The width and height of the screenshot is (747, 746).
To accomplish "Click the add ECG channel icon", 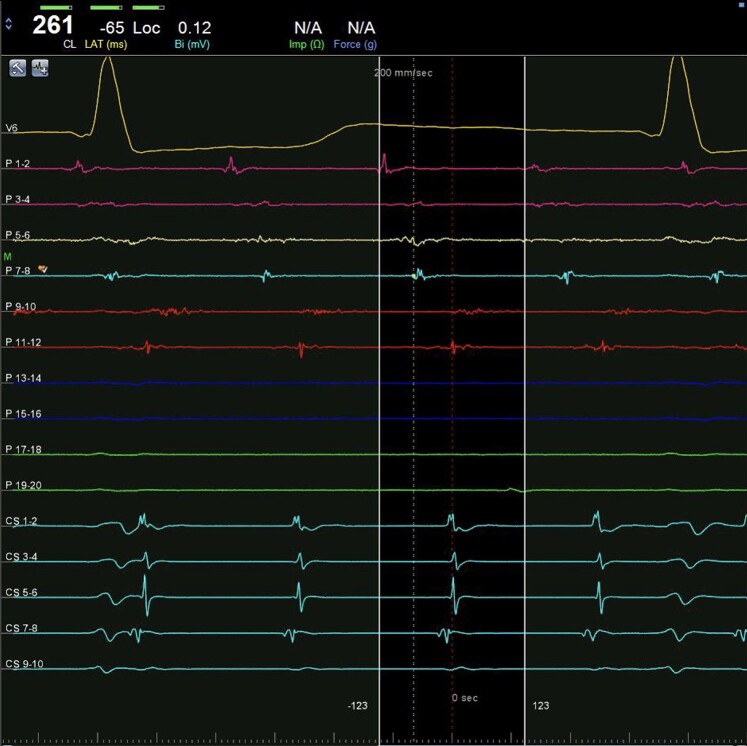I will 40,68.
